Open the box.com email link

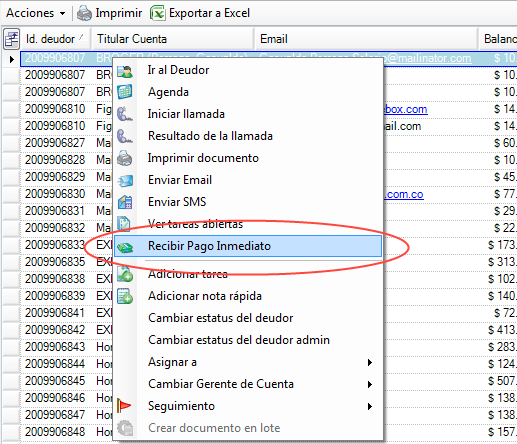pos(406,109)
